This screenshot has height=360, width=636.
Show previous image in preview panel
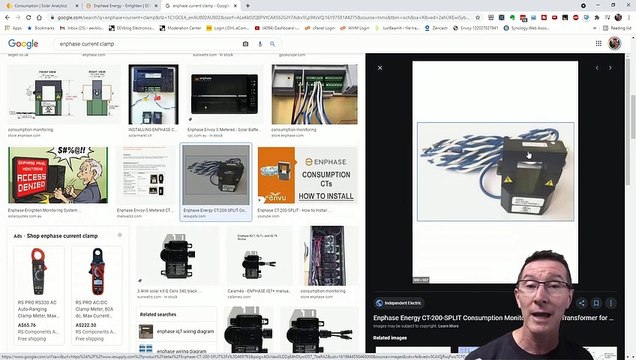point(597,68)
